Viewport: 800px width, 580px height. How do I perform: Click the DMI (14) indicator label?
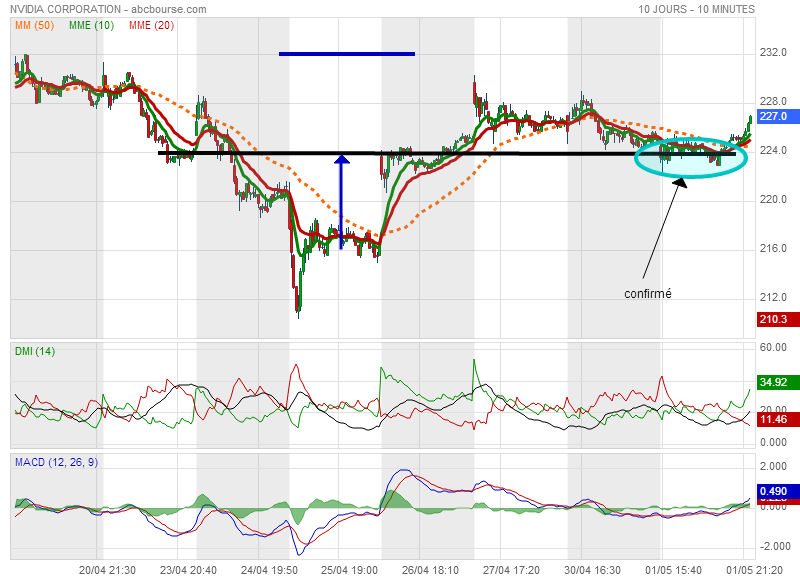tap(35, 351)
